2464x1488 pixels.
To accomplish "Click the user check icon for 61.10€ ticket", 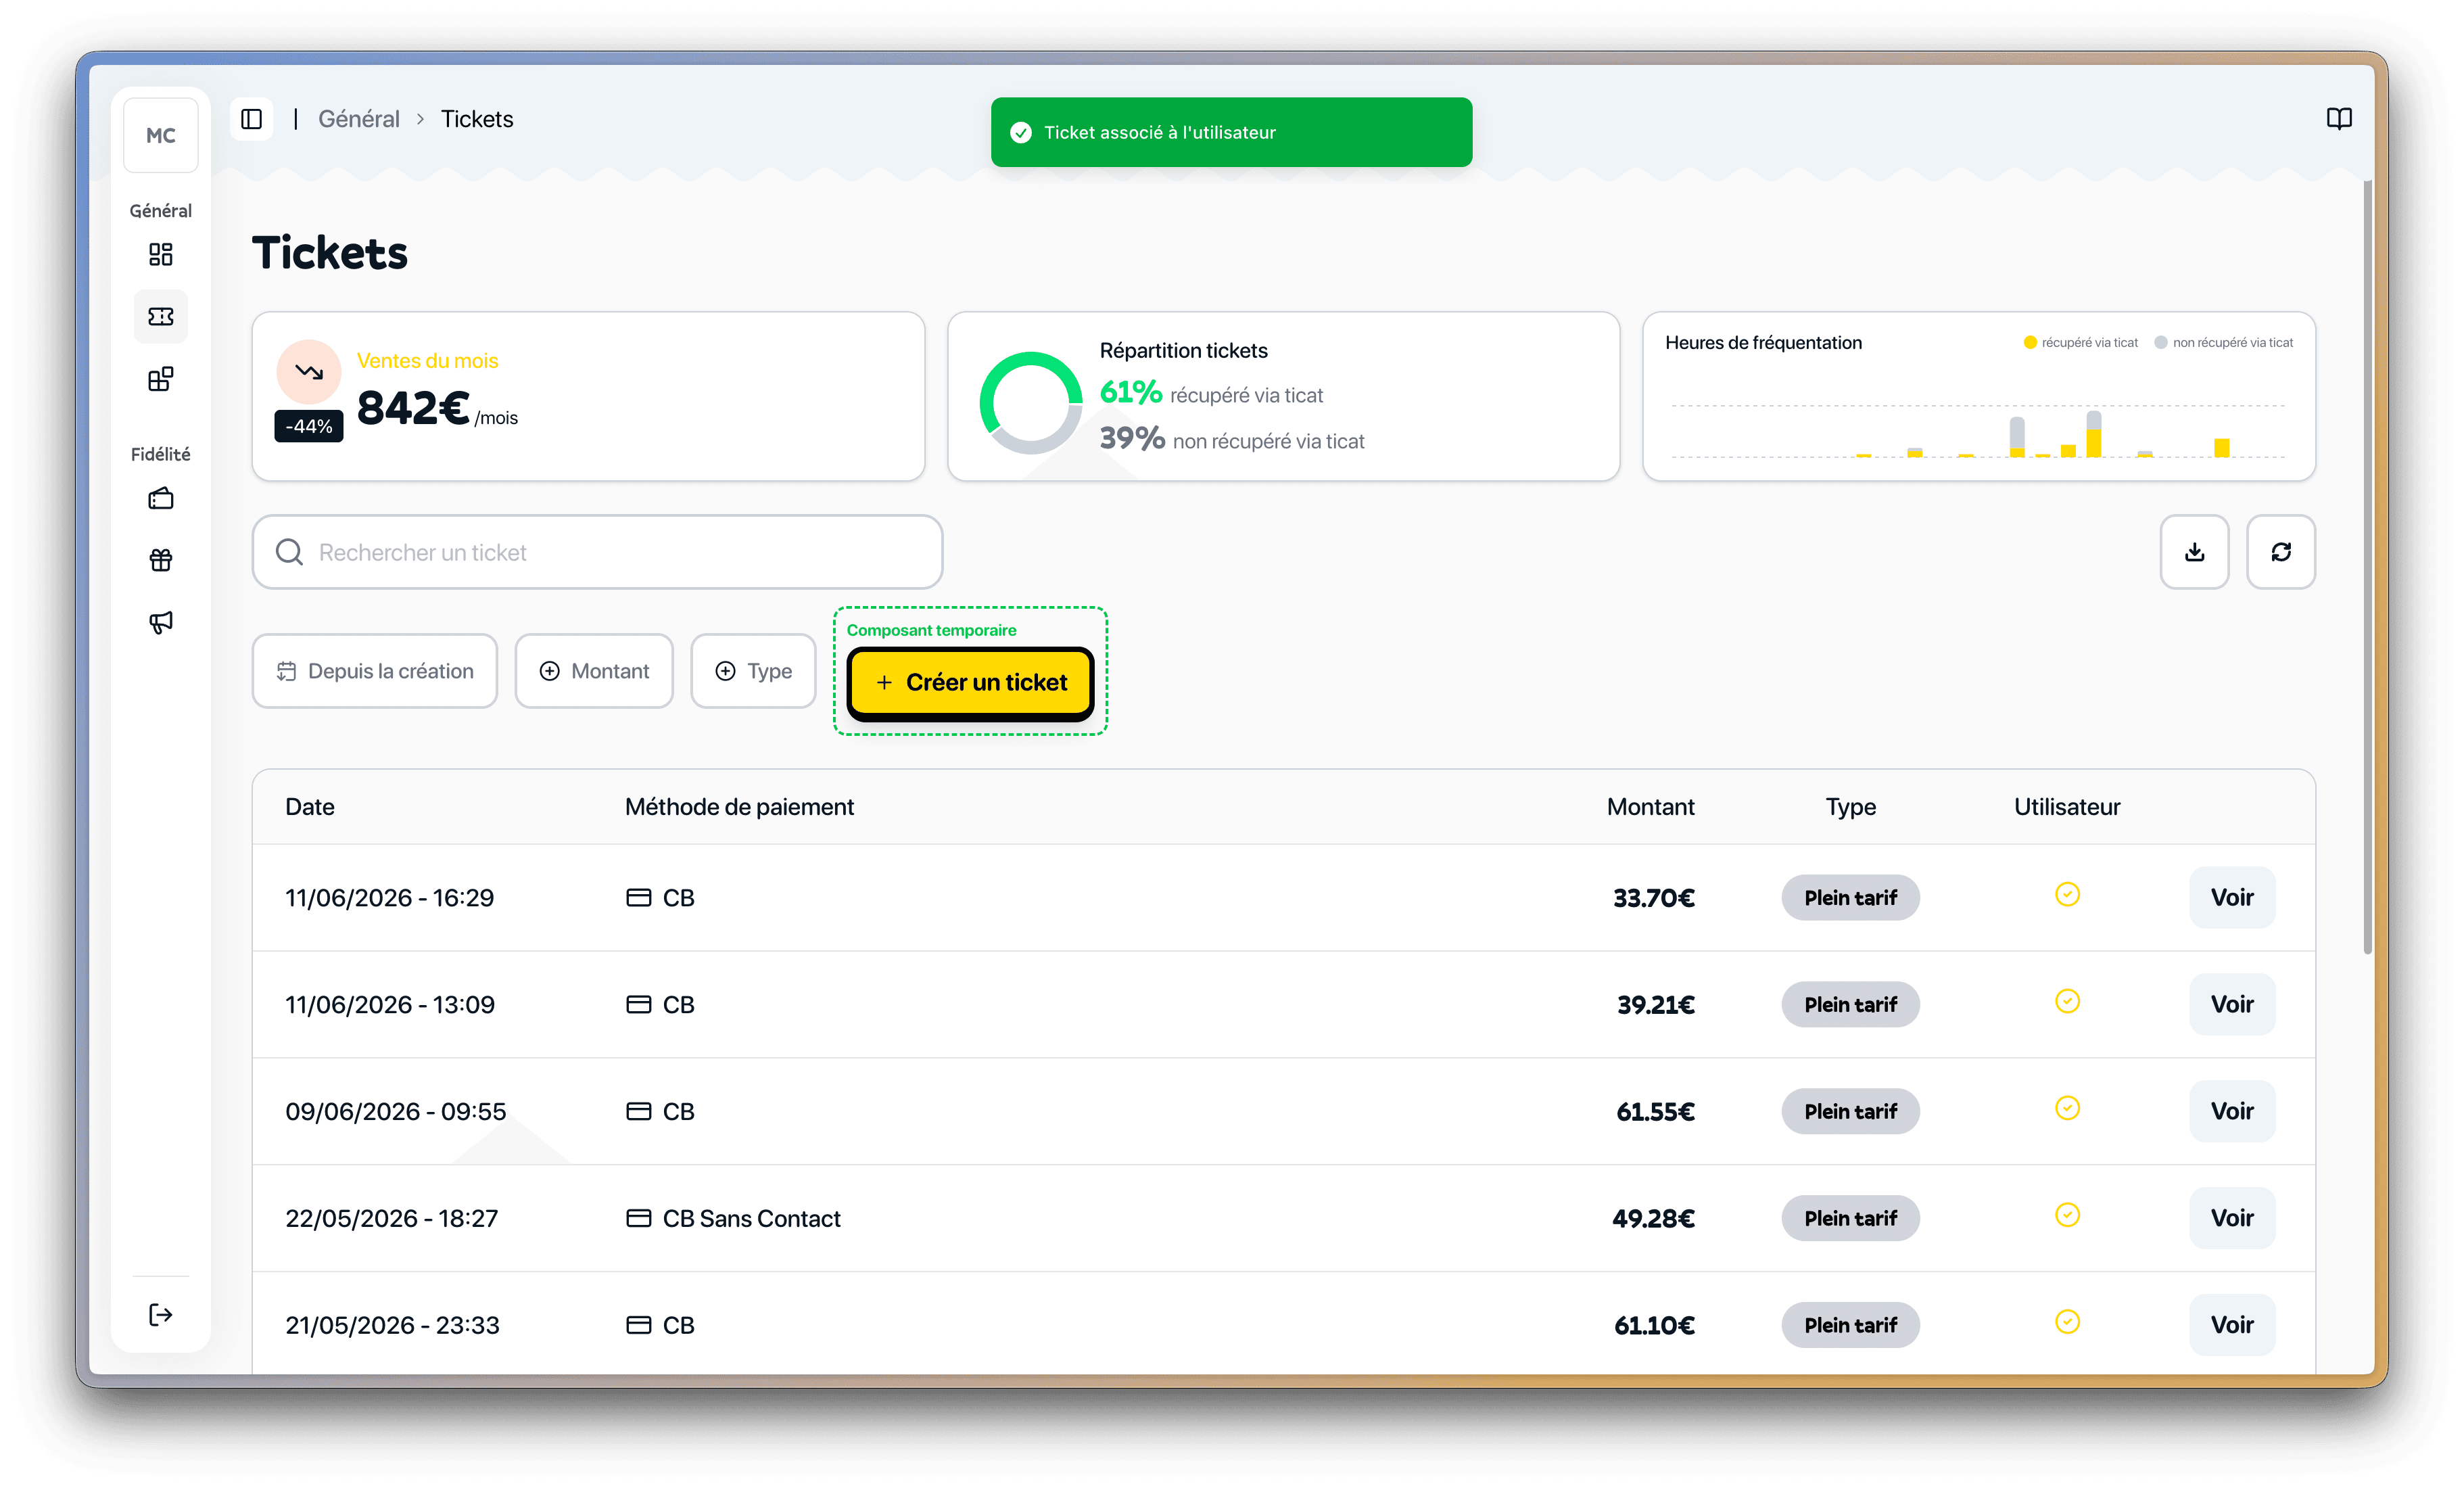I will click(x=2067, y=1322).
